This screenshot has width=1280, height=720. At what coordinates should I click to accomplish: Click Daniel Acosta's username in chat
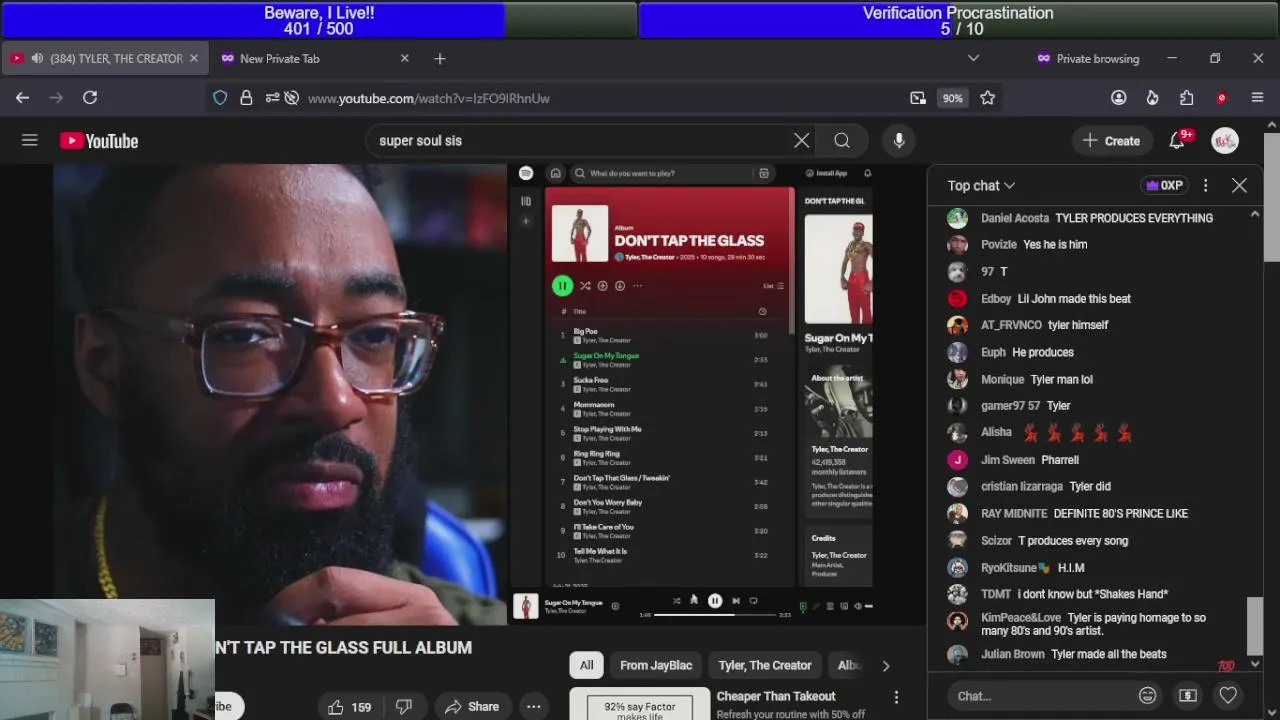click(x=1015, y=218)
